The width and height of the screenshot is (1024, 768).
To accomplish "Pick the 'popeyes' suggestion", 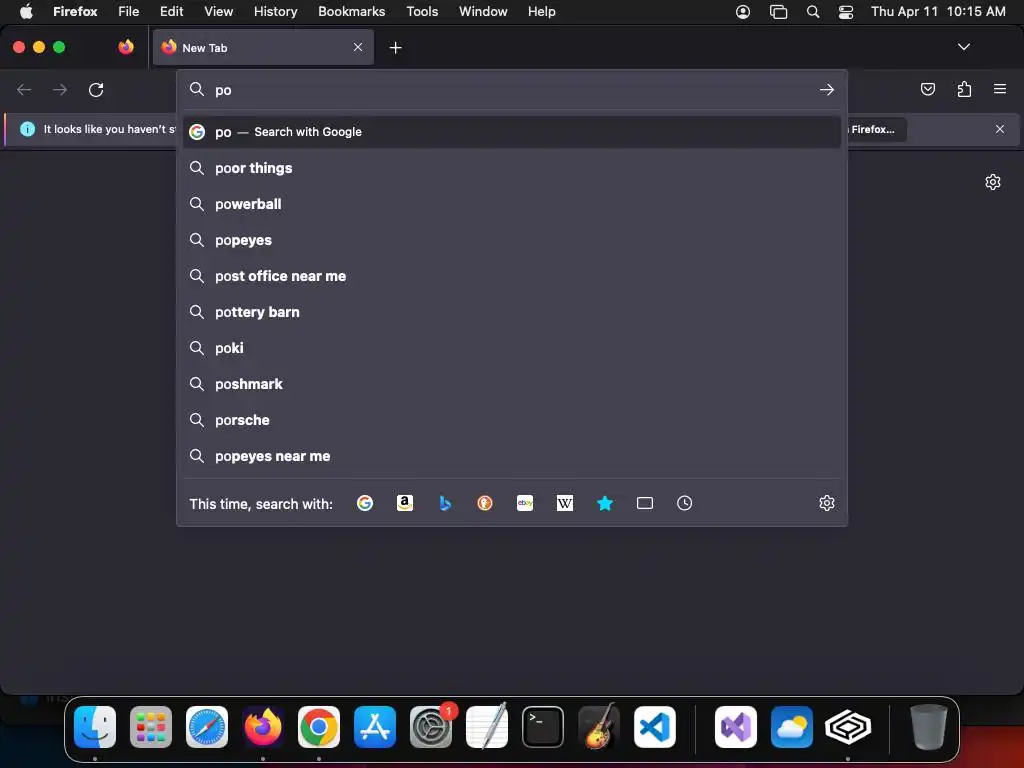I will (x=512, y=240).
